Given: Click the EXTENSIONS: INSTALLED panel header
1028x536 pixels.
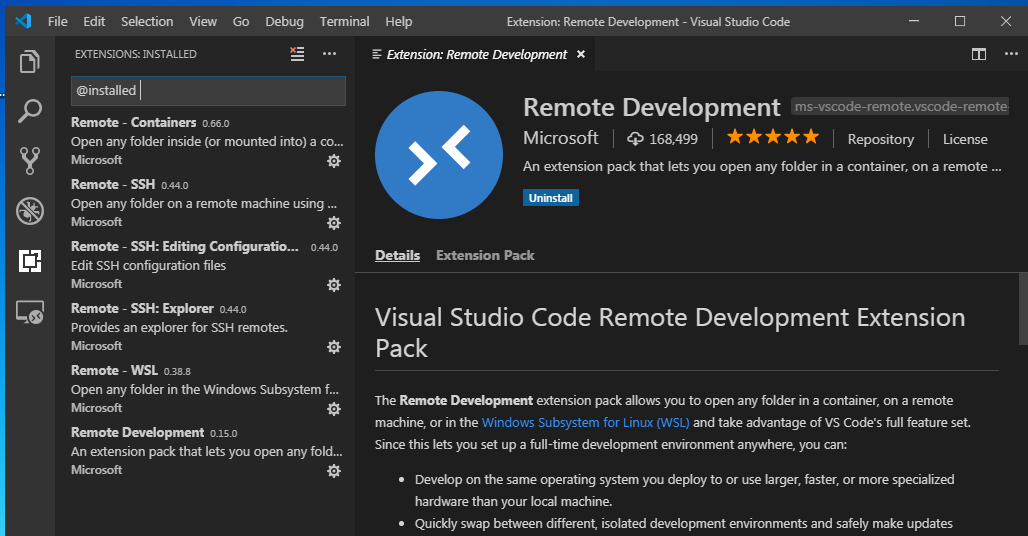Looking at the screenshot, I should click(136, 54).
